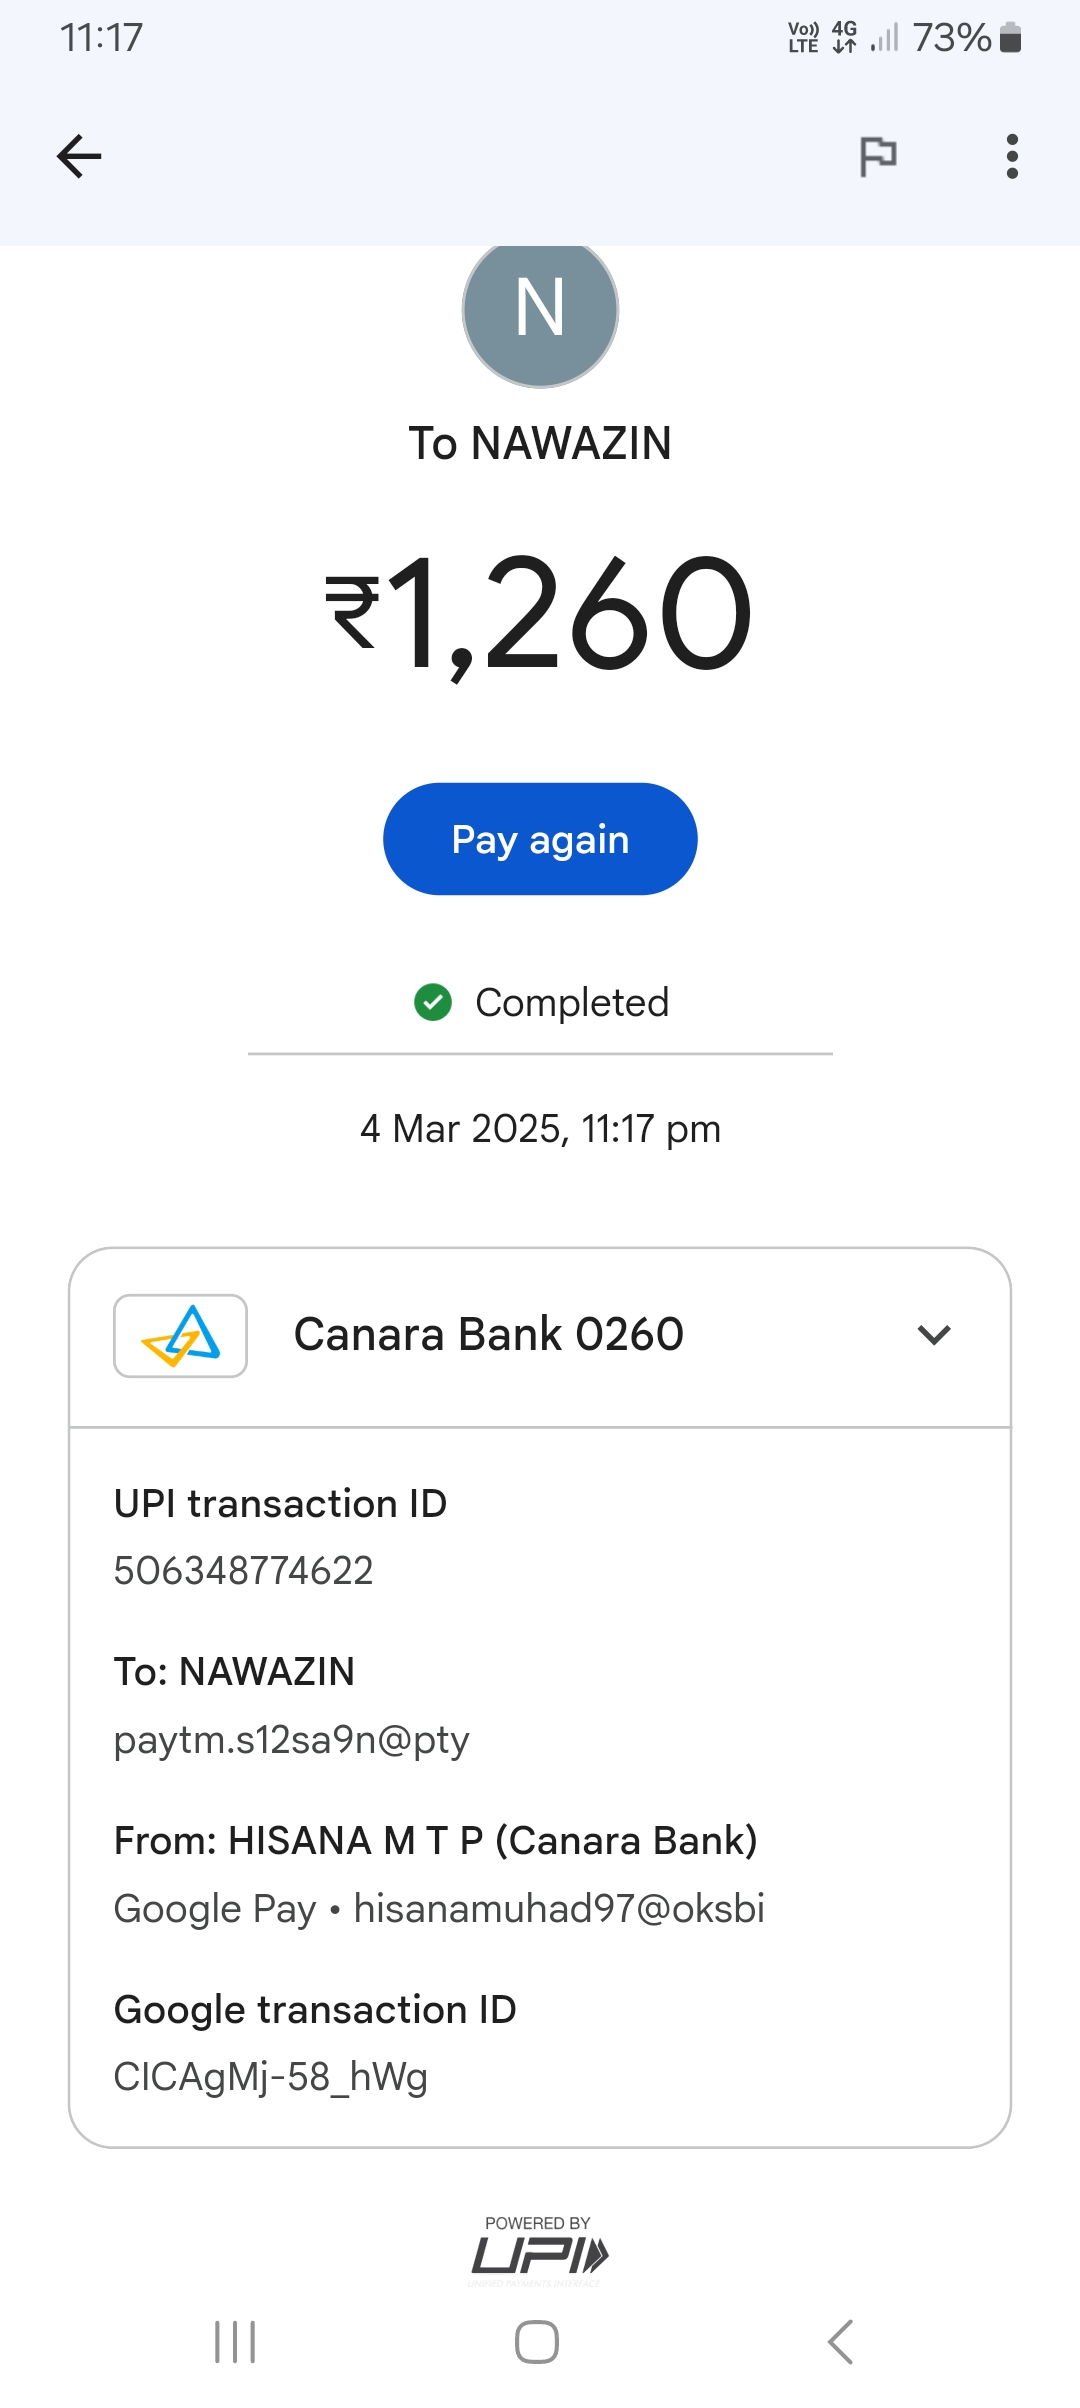Select the Canara Bank 0260 label
This screenshot has width=1080, height=2408.
(488, 1335)
